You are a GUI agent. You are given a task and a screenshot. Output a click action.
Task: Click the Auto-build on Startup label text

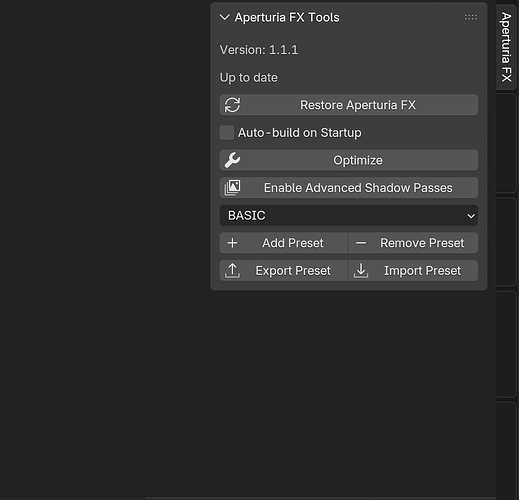click(299, 133)
